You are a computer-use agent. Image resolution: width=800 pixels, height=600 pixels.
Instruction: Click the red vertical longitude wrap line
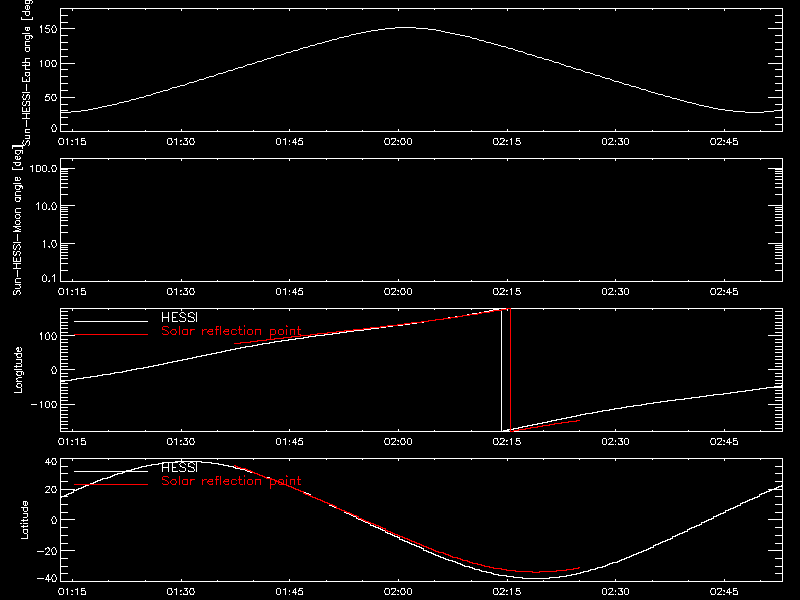511,370
